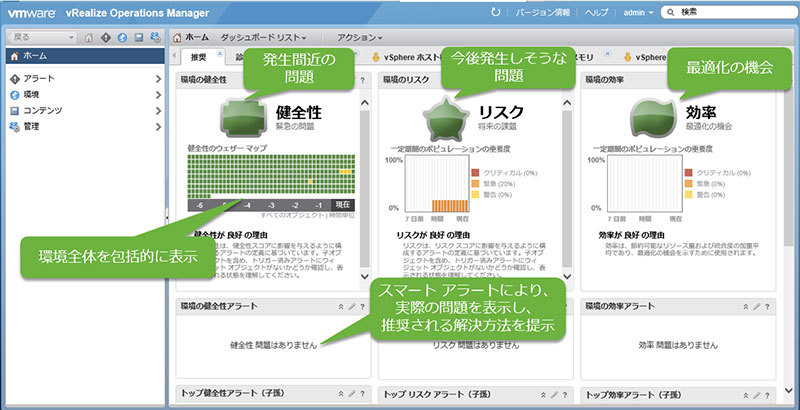The width and height of the screenshot is (800, 410).
Task: Switch to the vSphere ホスト dashboard tab
Action: (406, 57)
